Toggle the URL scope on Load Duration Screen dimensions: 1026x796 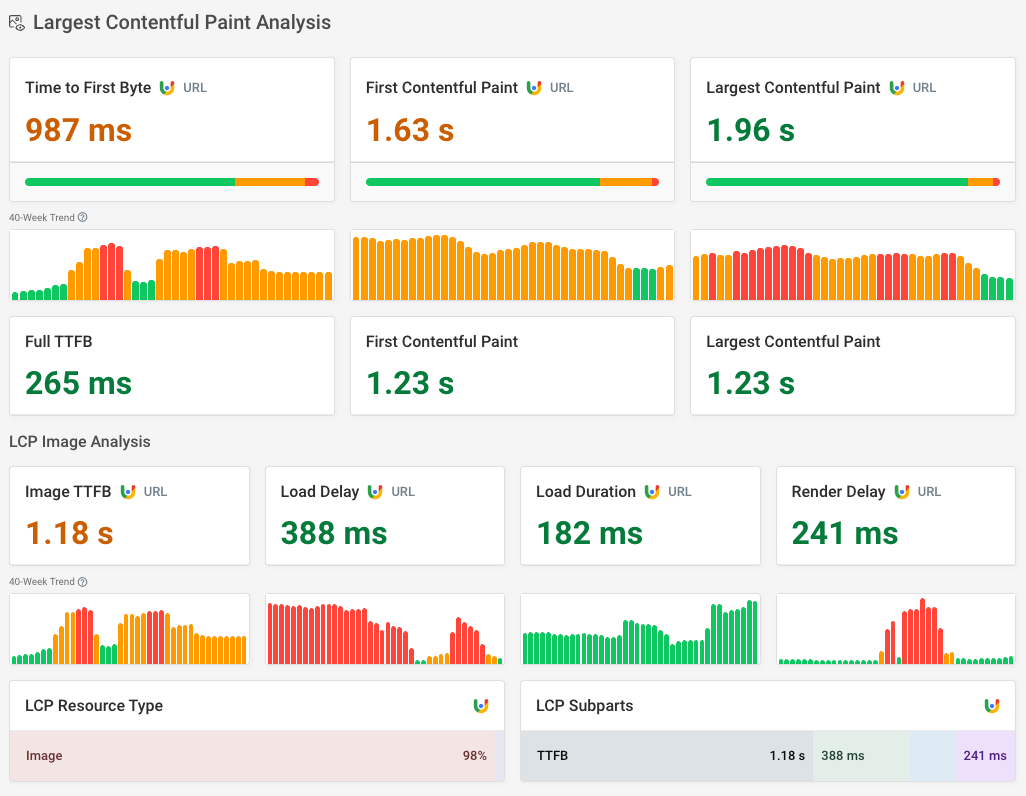click(x=680, y=491)
